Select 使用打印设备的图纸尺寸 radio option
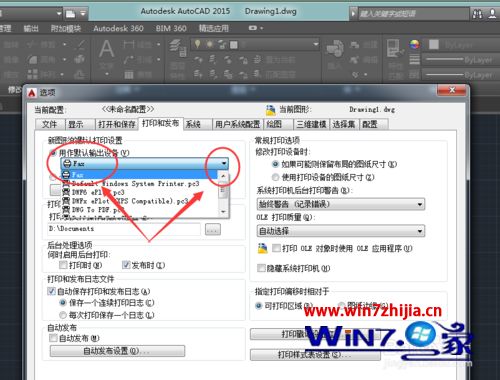The width and height of the screenshot is (500, 380). tap(275, 177)
